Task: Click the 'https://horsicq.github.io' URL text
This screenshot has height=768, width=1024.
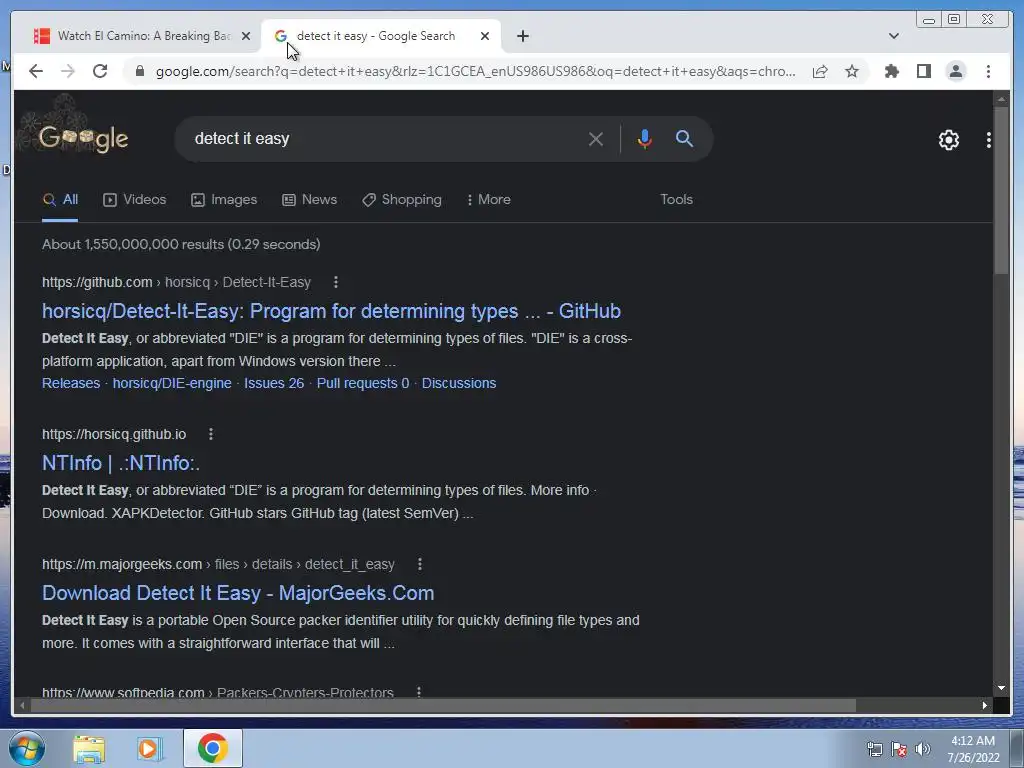Action: 114,434
